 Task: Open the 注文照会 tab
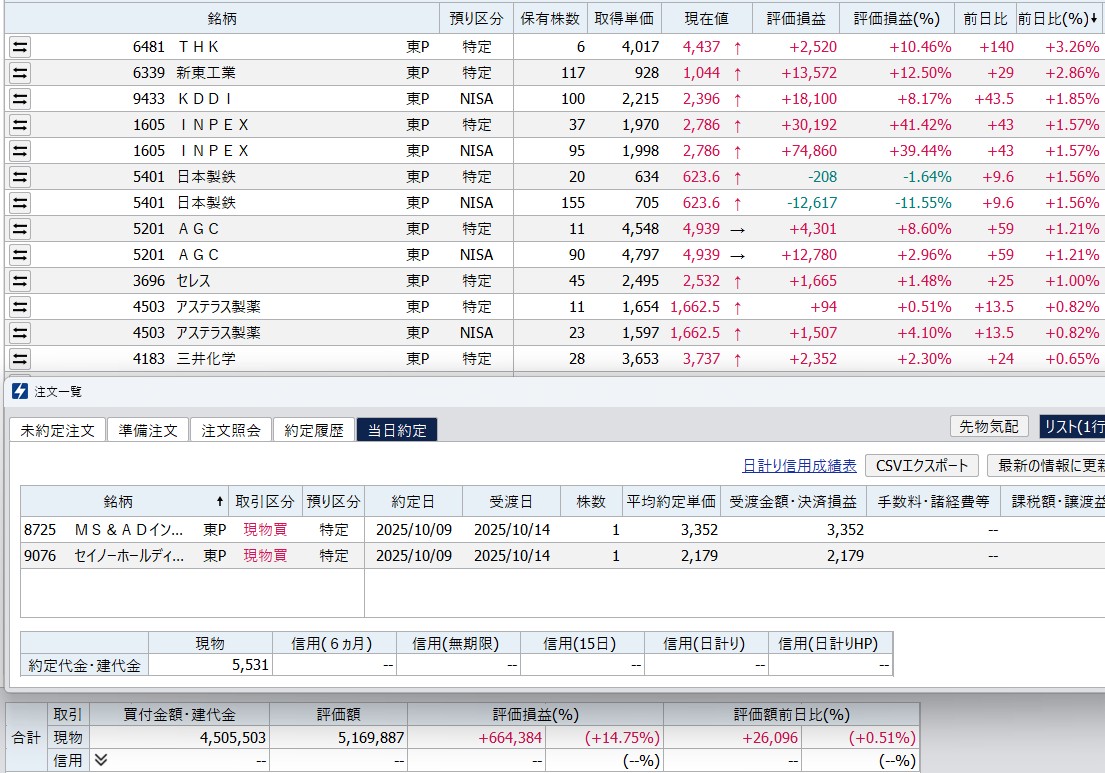point(231,431)
